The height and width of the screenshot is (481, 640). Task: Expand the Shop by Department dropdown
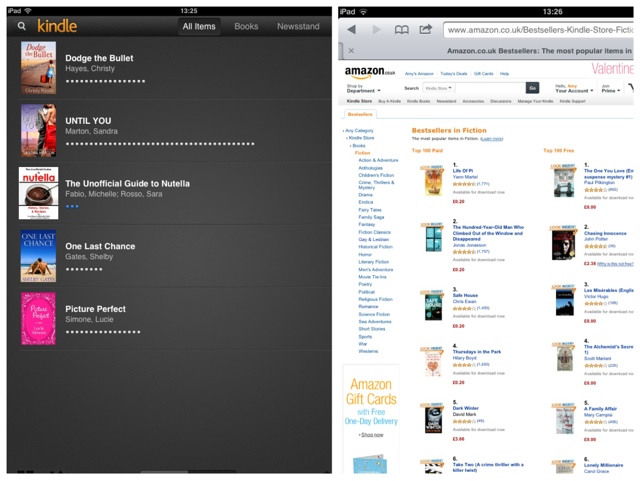click(363, 88)
